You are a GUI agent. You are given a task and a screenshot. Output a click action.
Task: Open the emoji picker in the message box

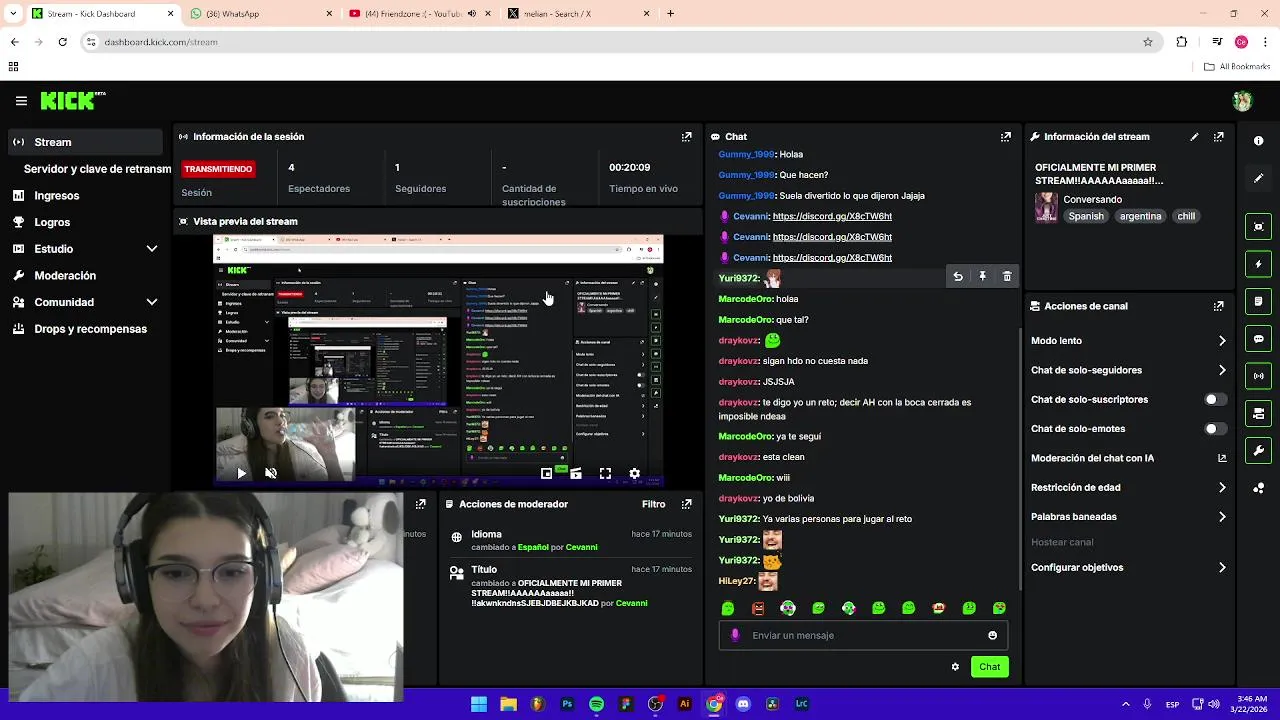tap(992, 635)
